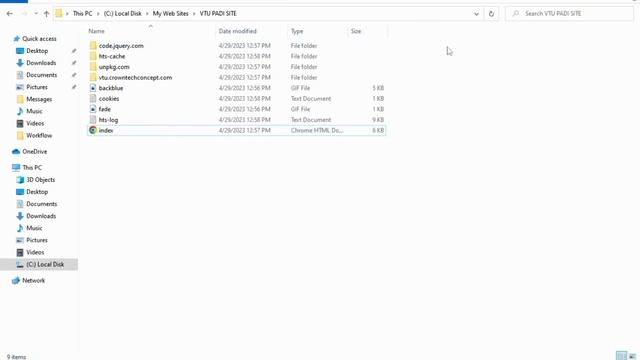The image size is (640, 360).
Task: Click the 'Text Document' type of cookies
Action: [311, 99]
